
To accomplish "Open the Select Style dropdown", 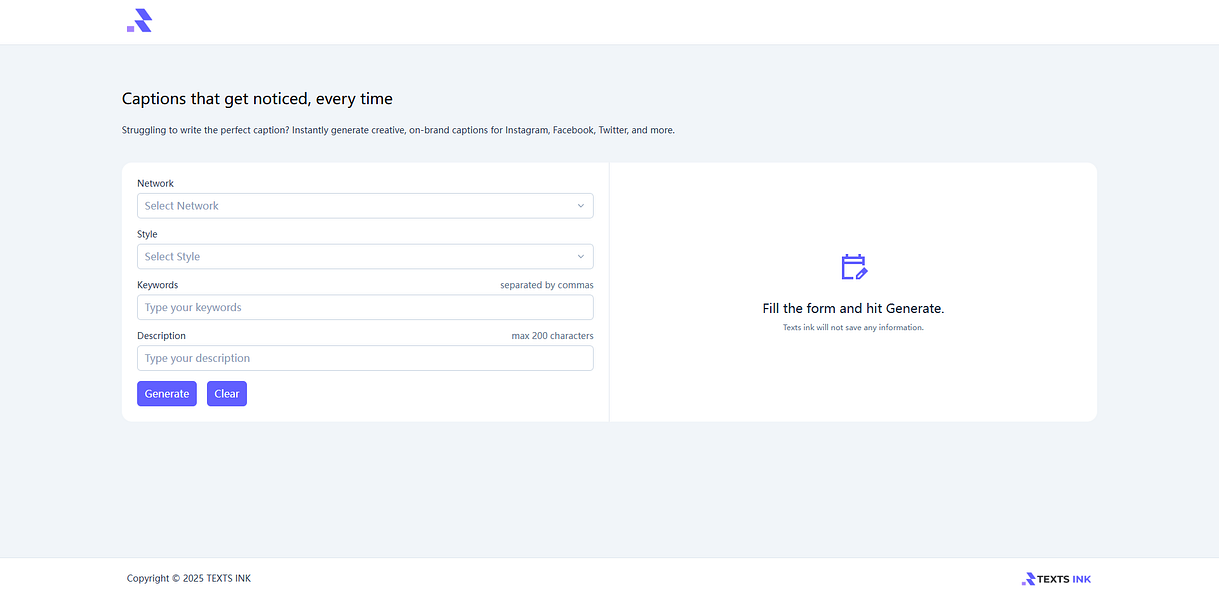I will pyautogui.click(x=365, y=257).
